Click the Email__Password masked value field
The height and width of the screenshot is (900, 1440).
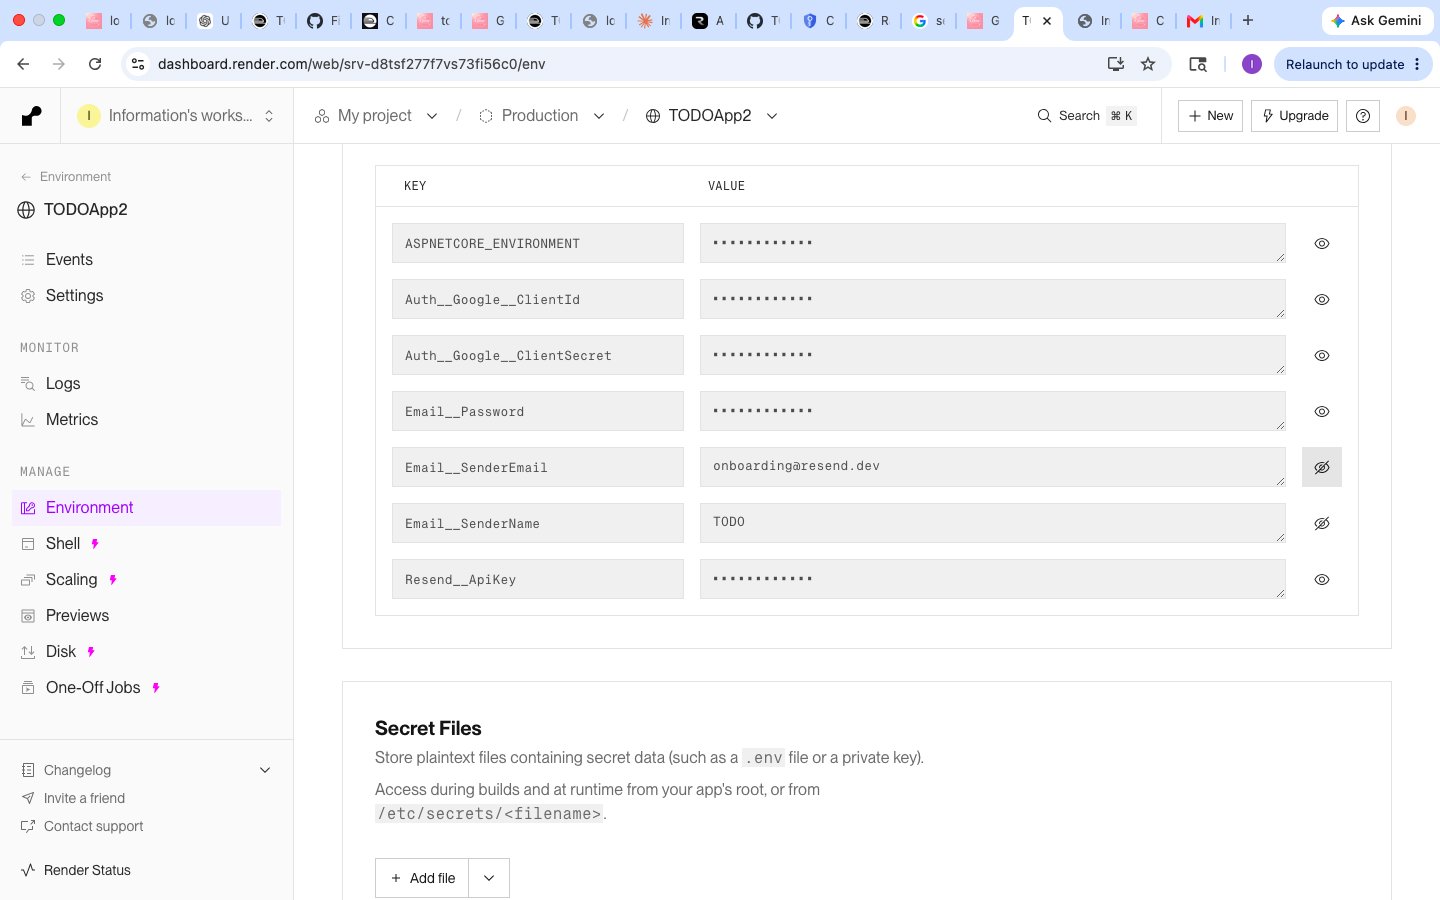993,411
